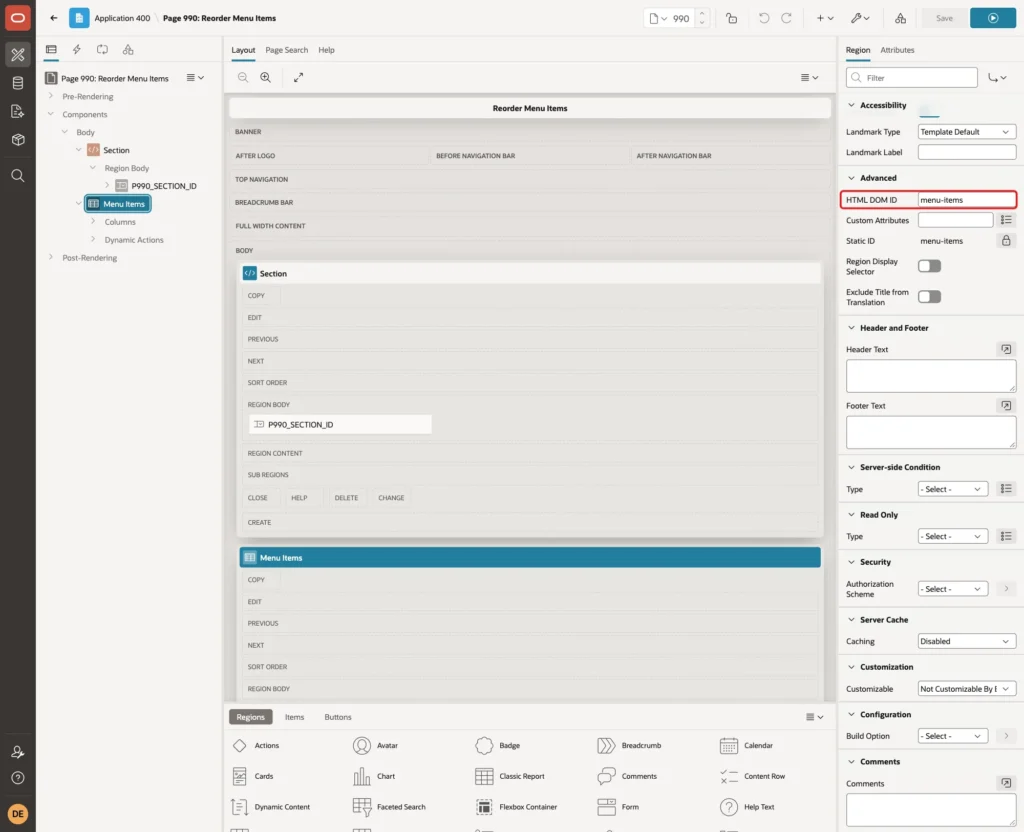Switch to Items gallery tab
Viewport: 1024px width, 832px height.
pos(295,717)
